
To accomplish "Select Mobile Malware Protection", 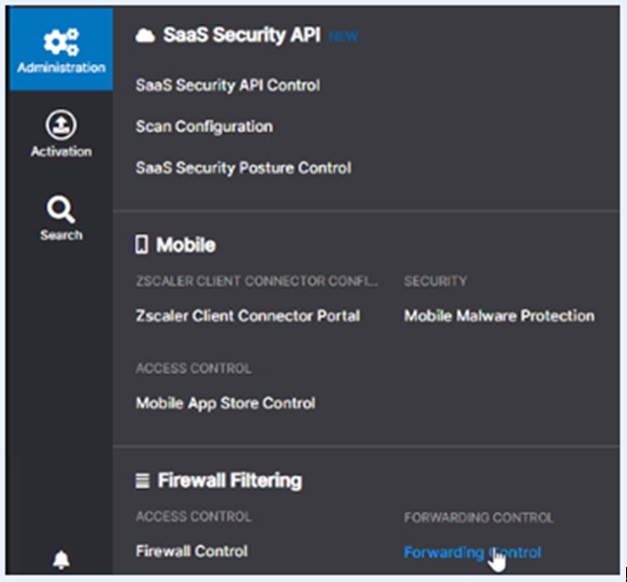I will 499,316.
